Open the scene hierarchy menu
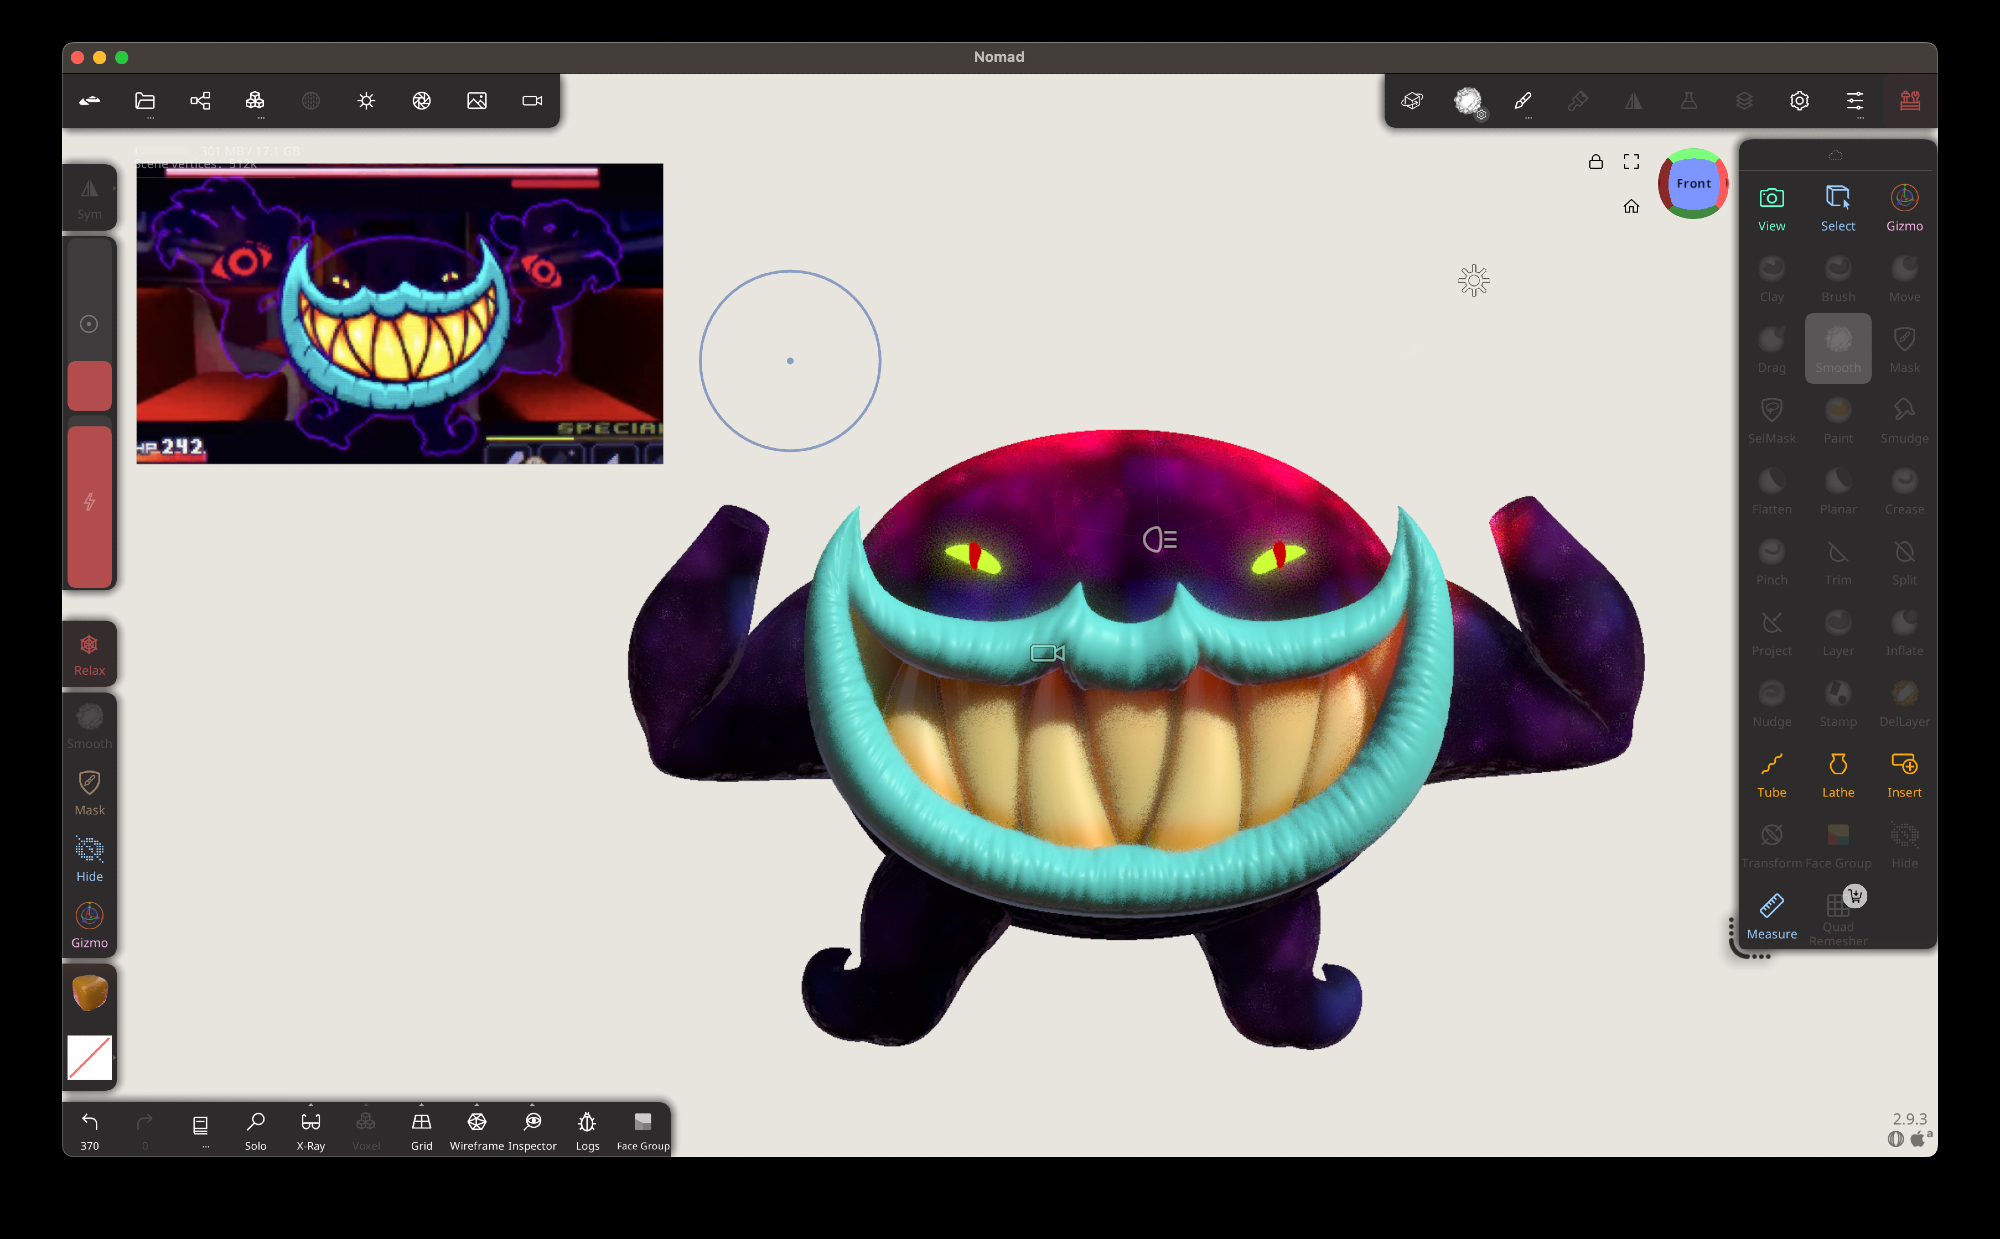The image size is (2000, 1239). (200, 101)
